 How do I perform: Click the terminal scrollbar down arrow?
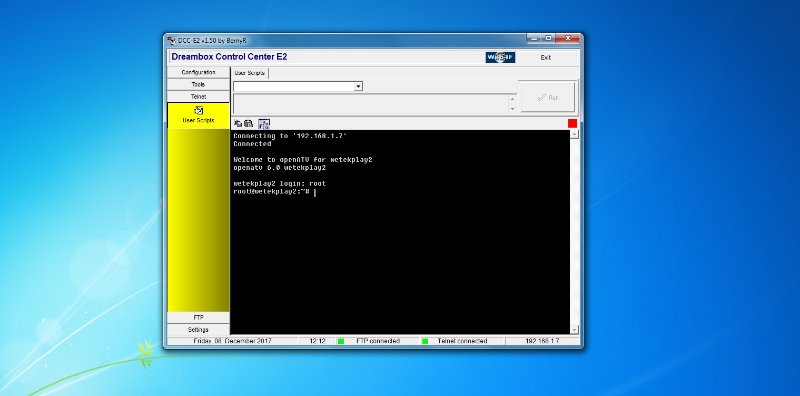[x=574, y=330]
